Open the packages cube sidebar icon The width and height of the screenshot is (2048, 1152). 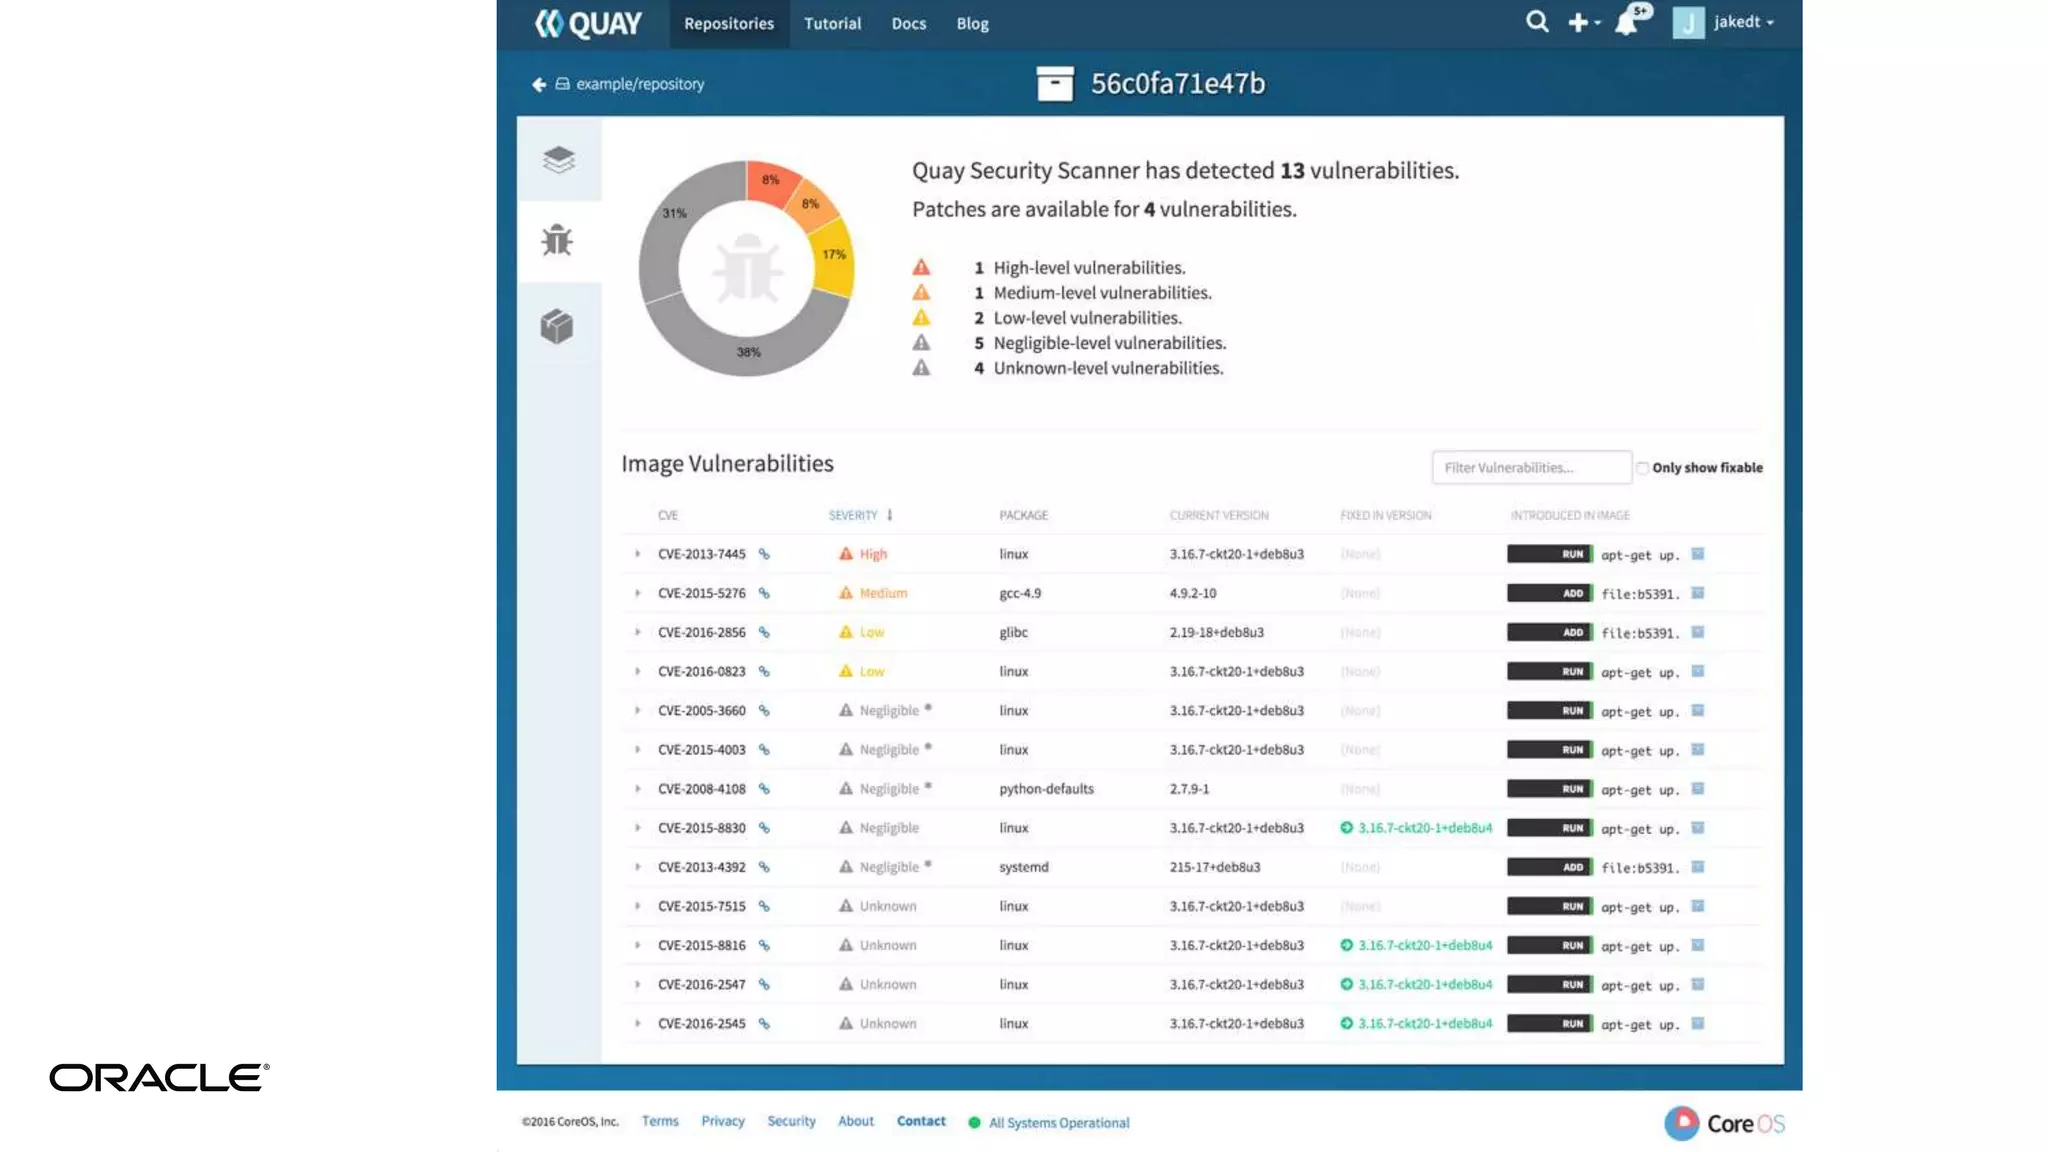click(557, 326)
